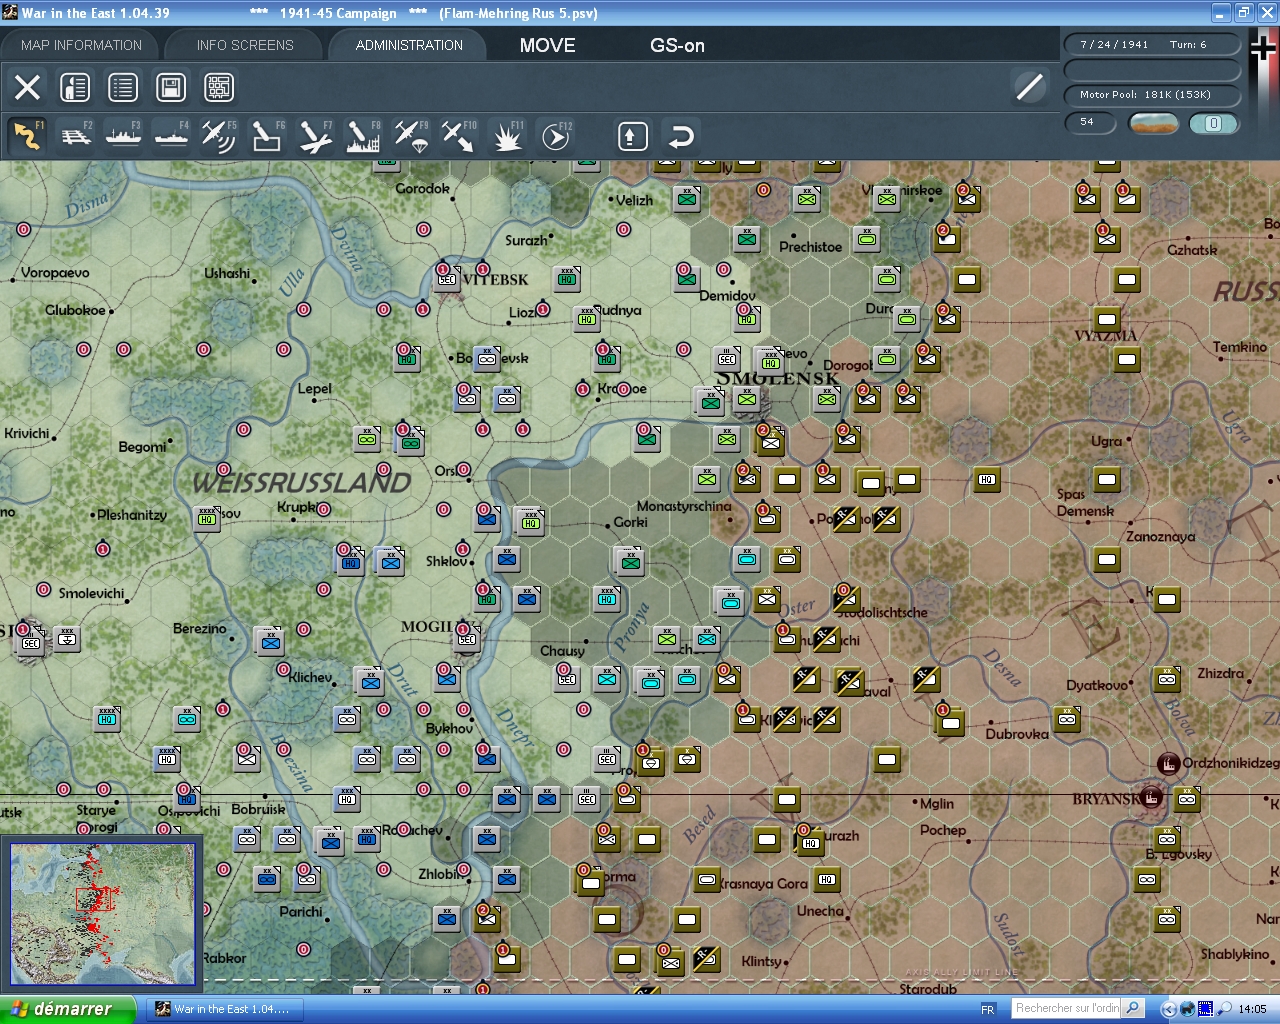Image resolution: width=1280 pixels, height=1024 pixels.
Task: Click the minimap thumbnail of the front
Action: (x=102, y=912)
